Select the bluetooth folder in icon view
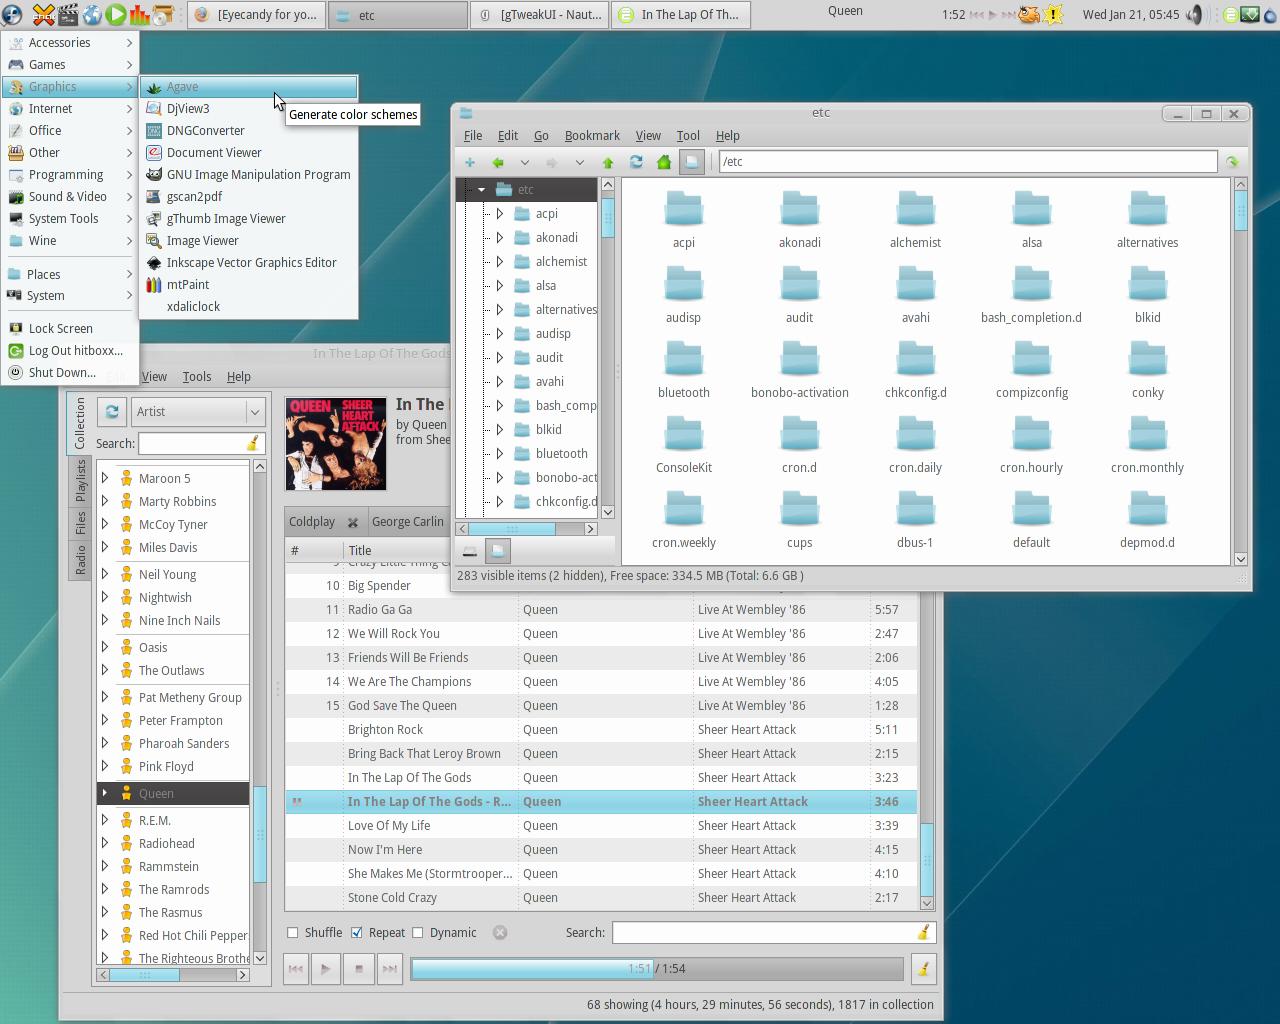Screen dimensions: 1280x1024 (x=684, y=369)
